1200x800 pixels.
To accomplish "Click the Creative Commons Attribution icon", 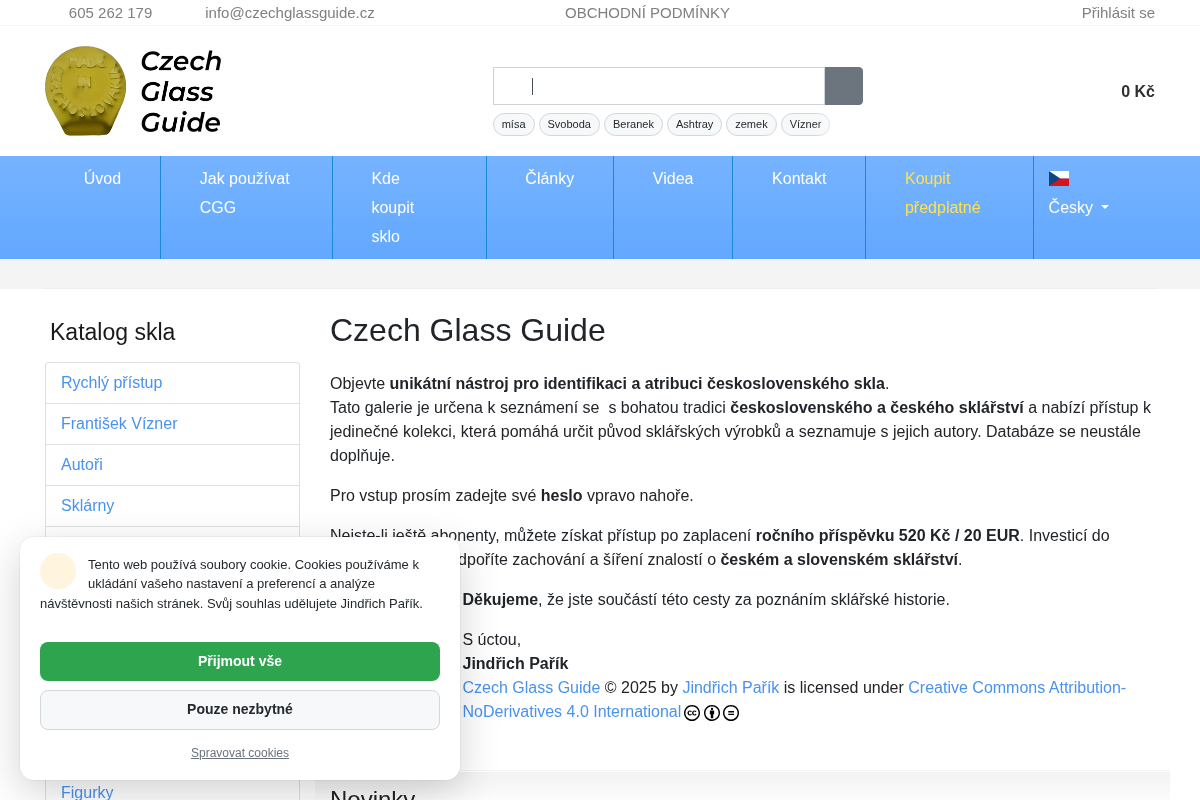I will [x=712, y=713].
